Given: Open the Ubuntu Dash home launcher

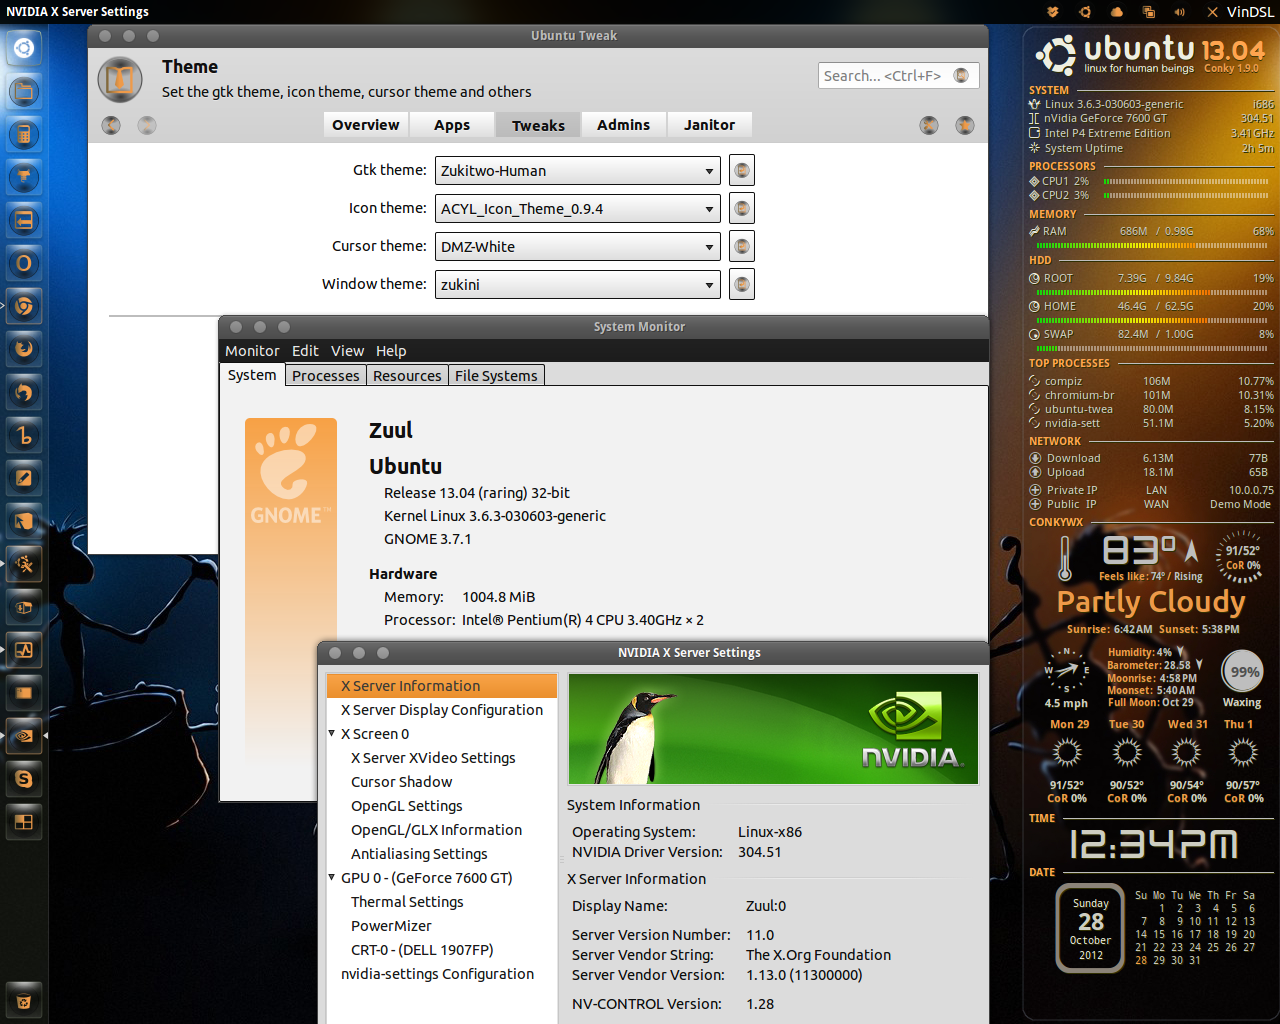Looking at the screenshot, I should [24, 48].
